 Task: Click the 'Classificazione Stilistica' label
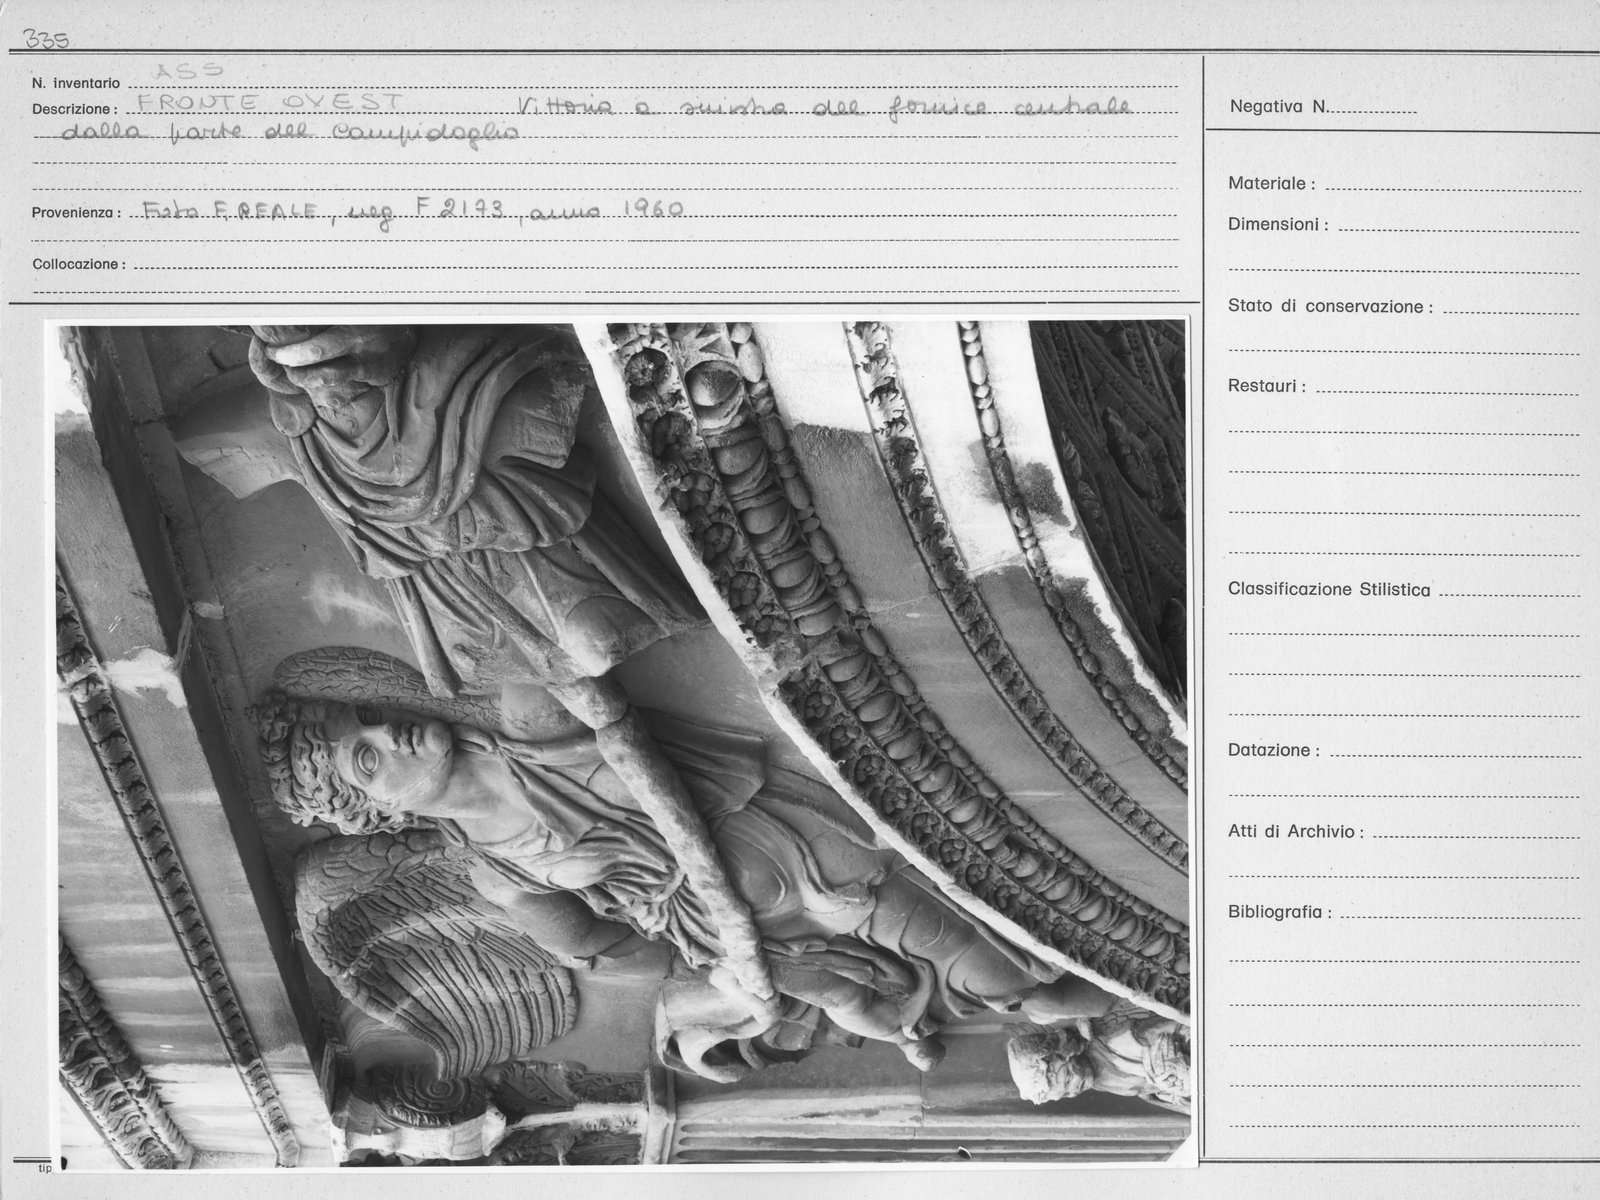(x=1329, y=590)
